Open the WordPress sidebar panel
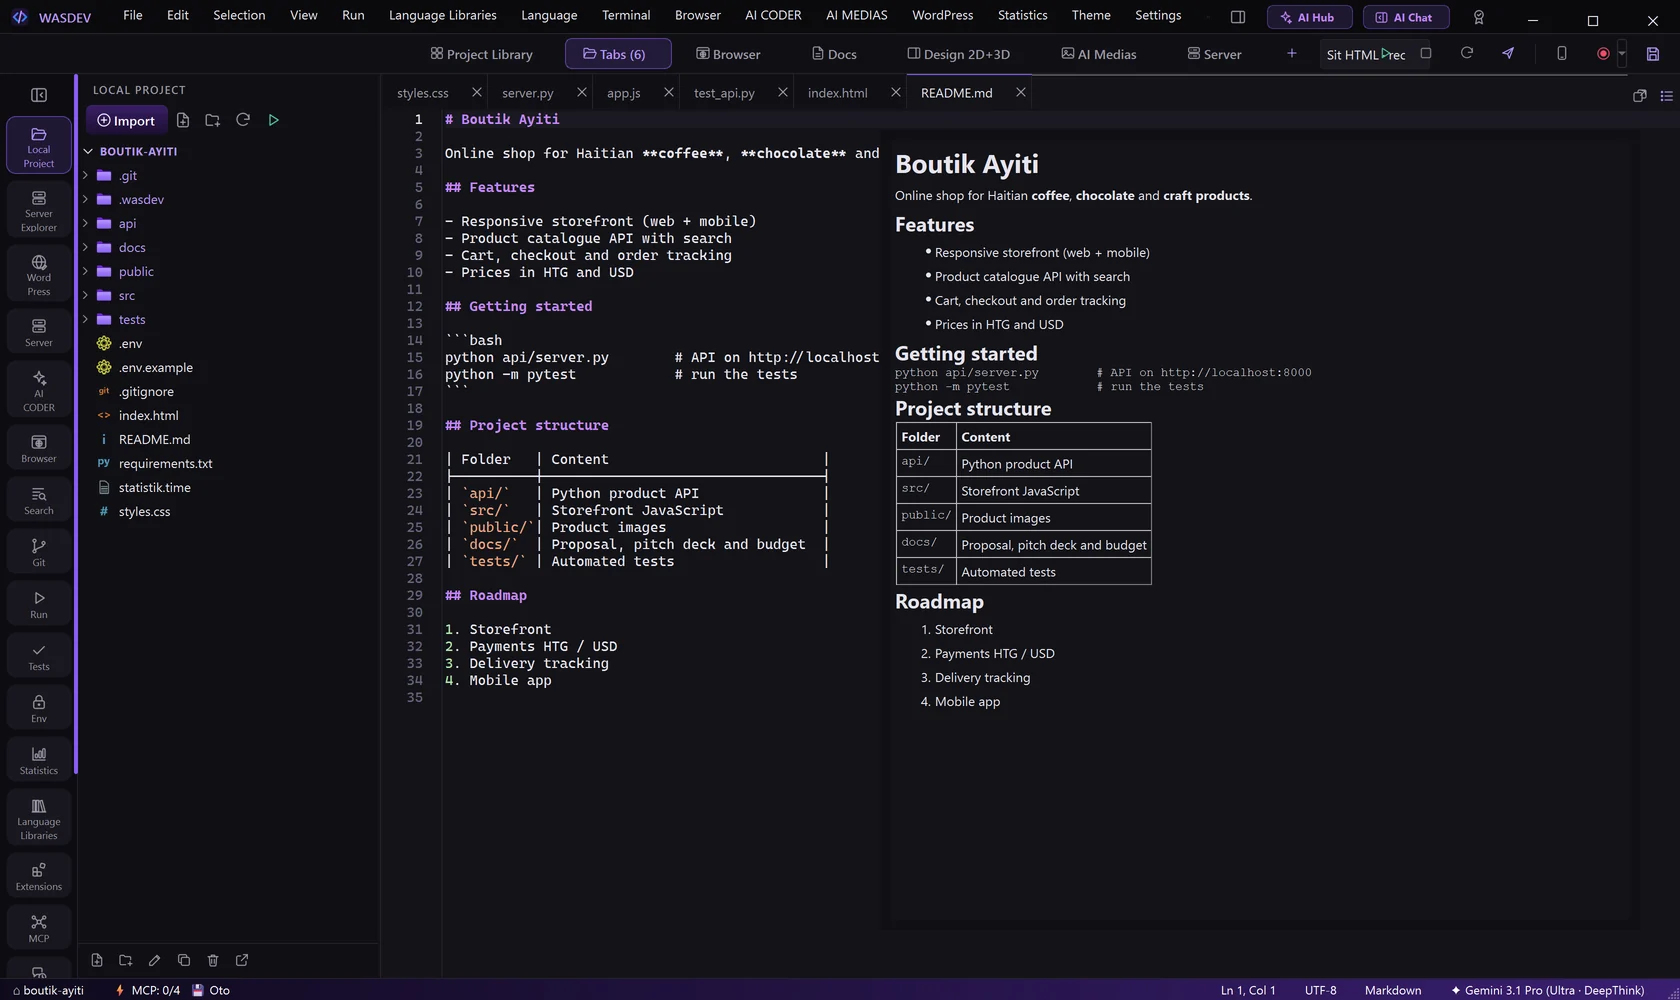Screen dimensions: 1680x1000 (39, 275)
